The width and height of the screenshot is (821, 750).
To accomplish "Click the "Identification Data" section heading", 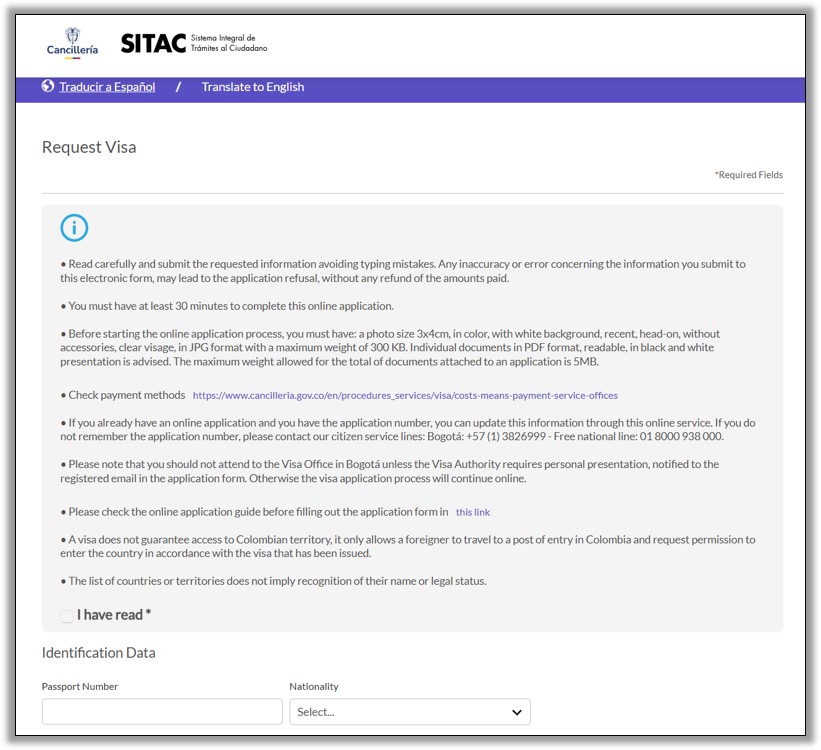I will click(x=99, y=652).
